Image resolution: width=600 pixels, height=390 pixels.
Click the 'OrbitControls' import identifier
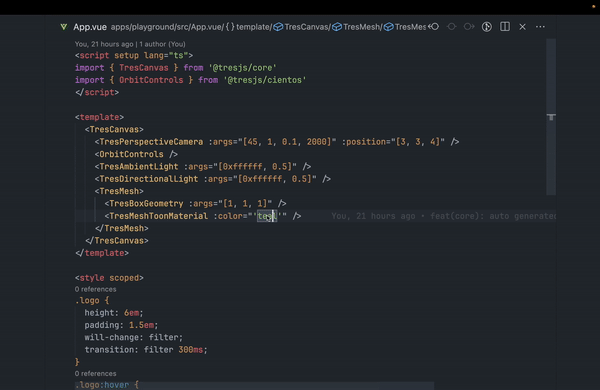151,80
